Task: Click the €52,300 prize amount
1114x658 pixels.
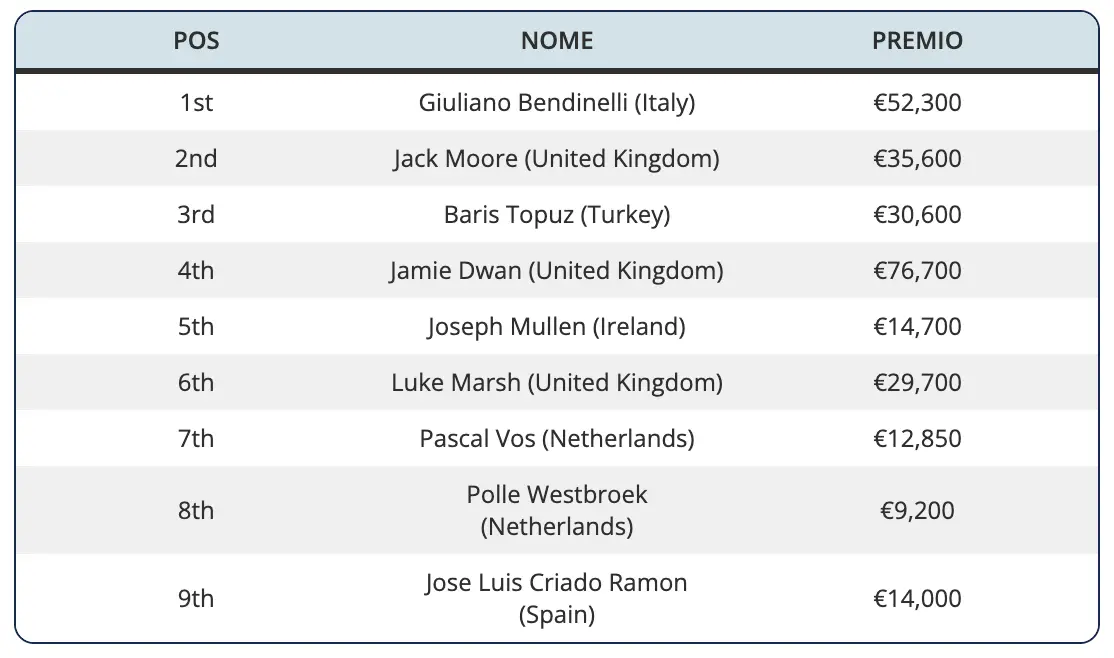Action: pyautogui.click(x=917, y=102)
